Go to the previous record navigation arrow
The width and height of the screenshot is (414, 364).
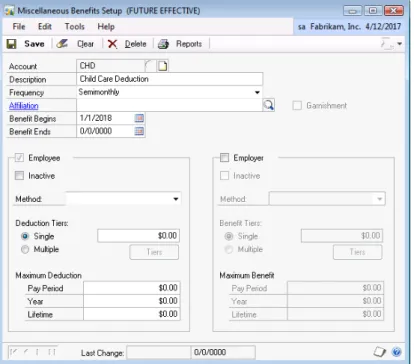tap(25, 352)
